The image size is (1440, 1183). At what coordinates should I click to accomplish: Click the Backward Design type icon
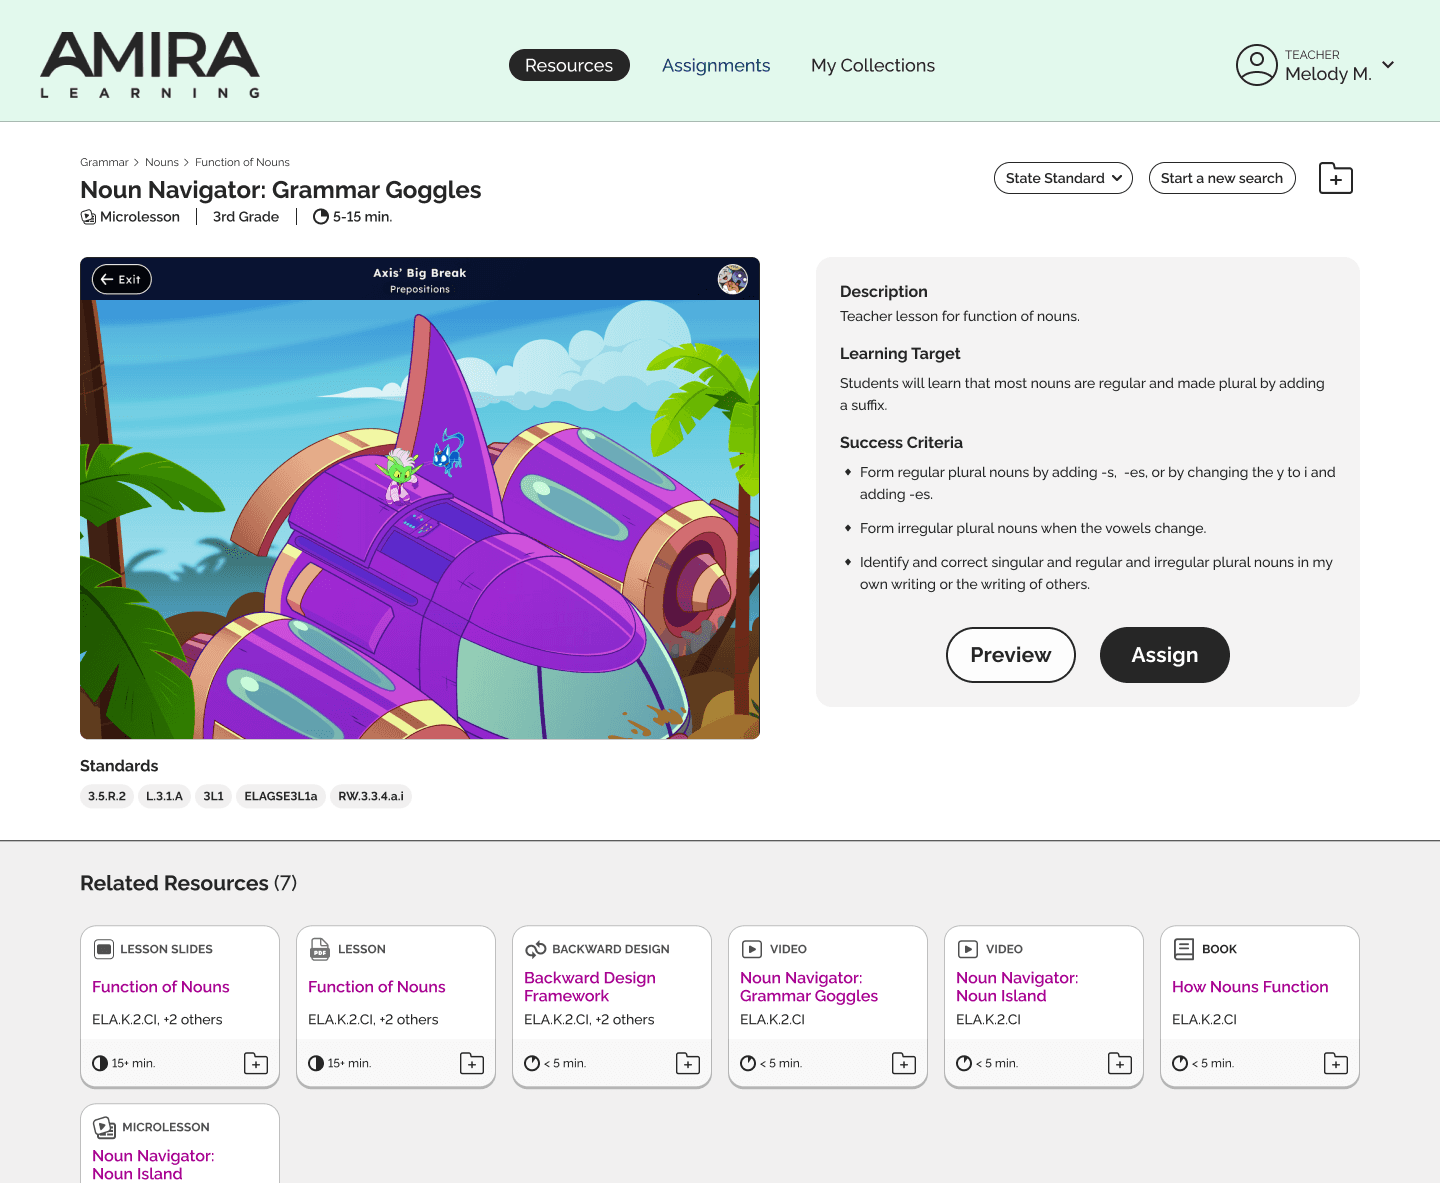pyautogui.click(x=536, y=949)
